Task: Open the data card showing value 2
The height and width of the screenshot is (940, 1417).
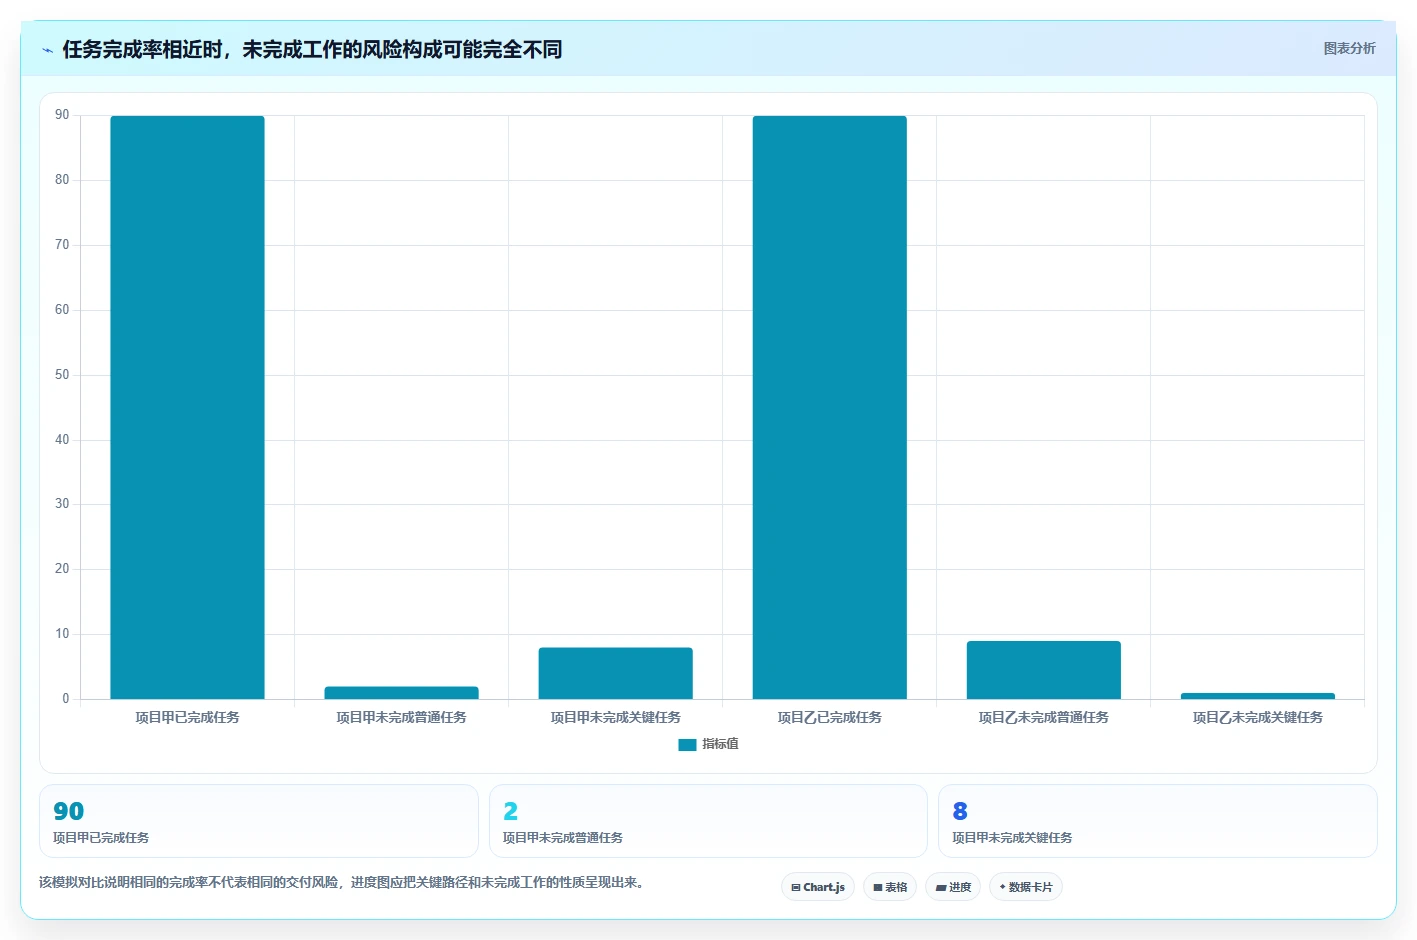Action: tap(708, 821)
